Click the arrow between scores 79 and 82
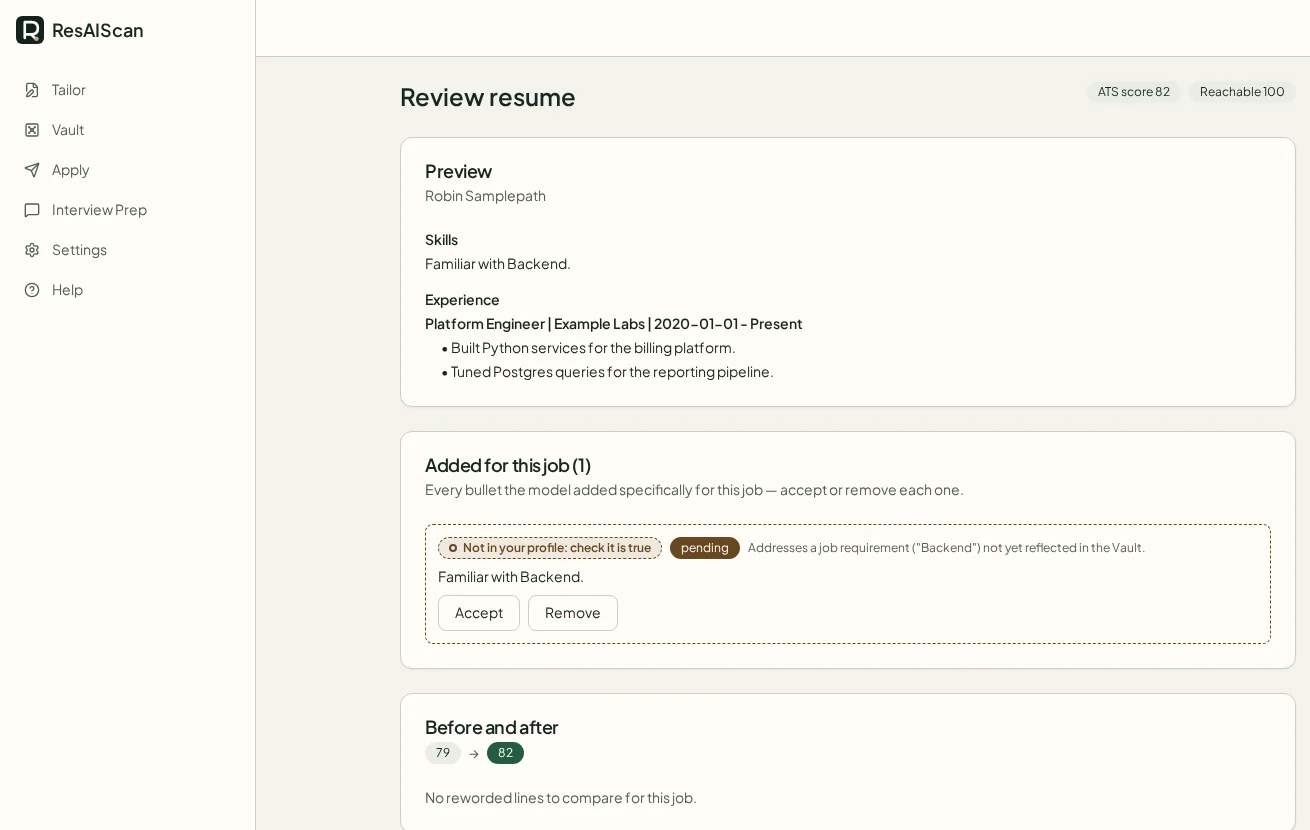The image size is (1310, 830). point(474,754)
